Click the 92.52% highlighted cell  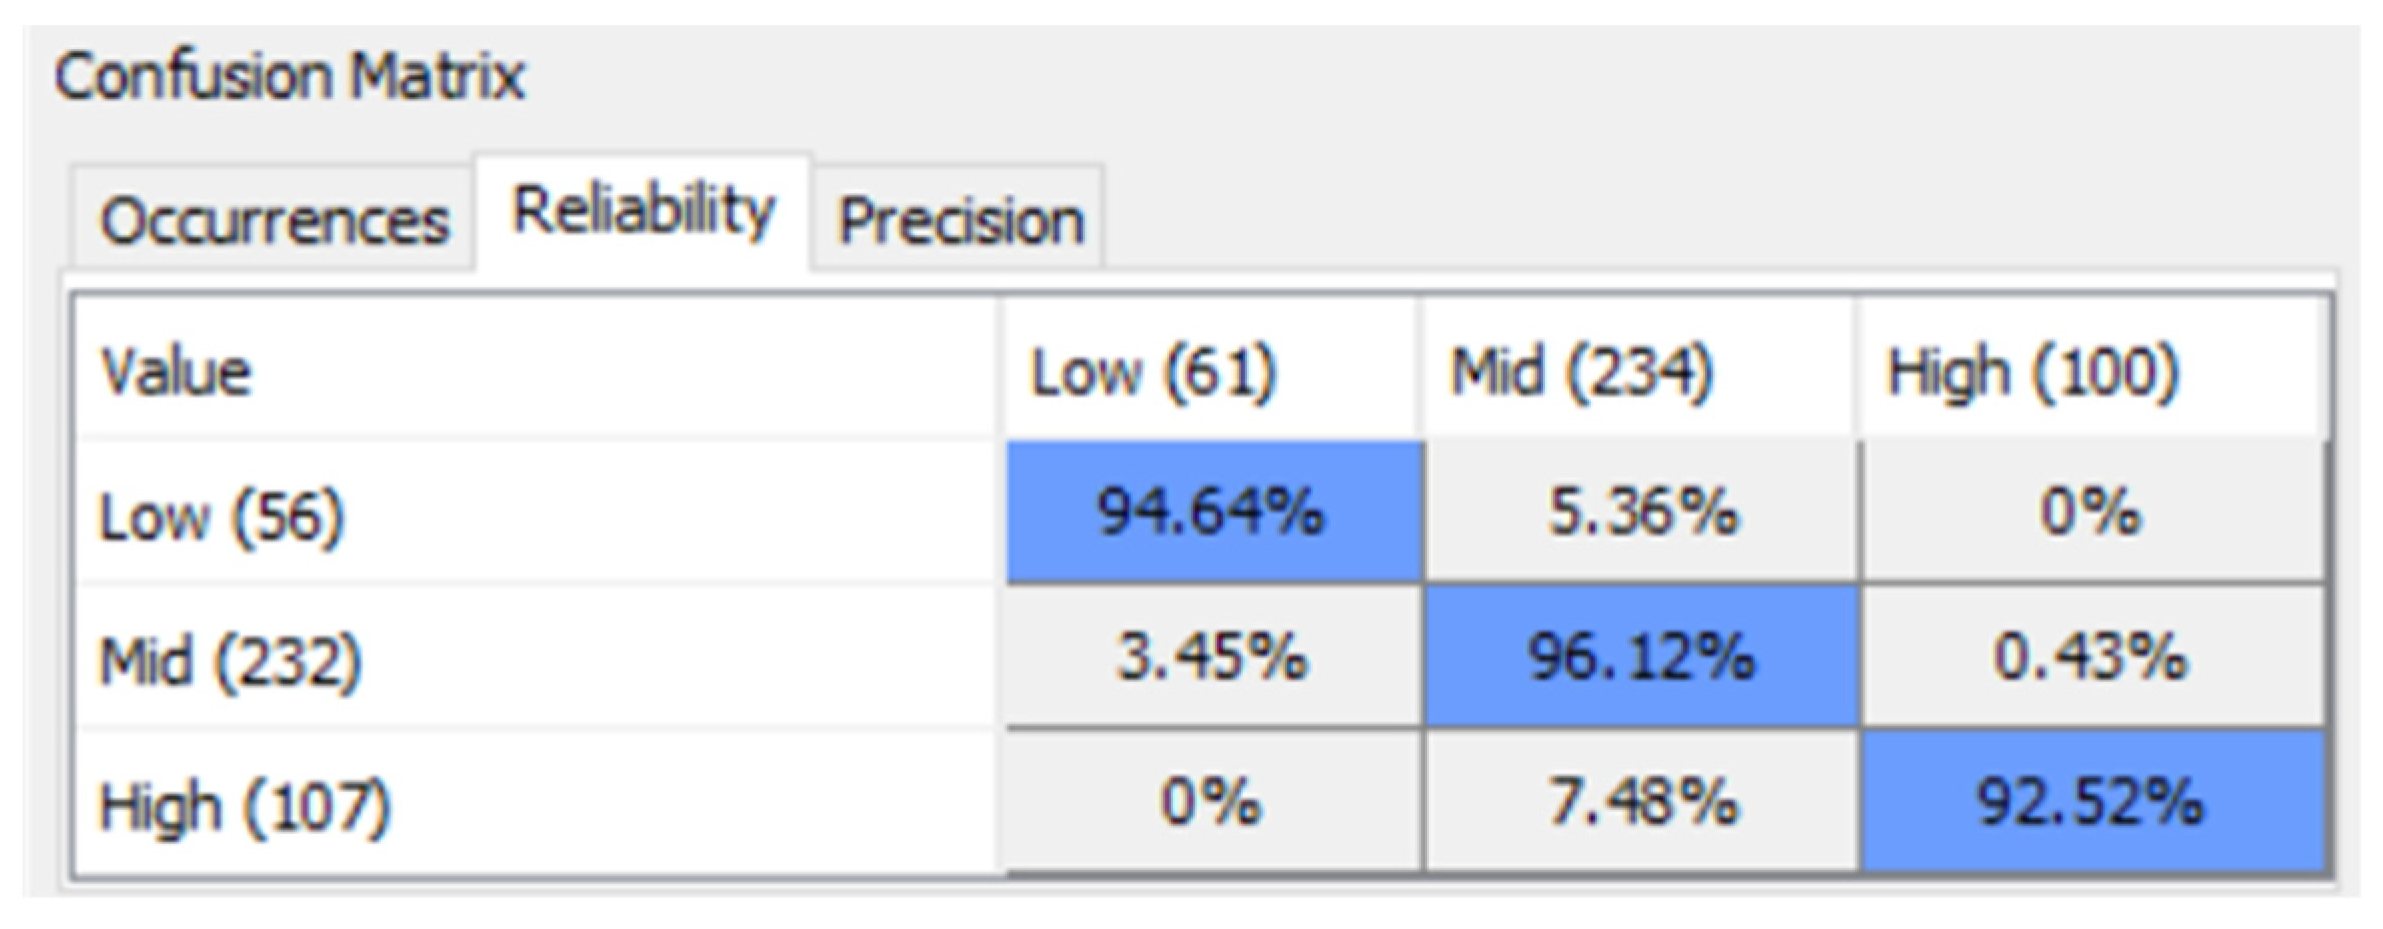[x=2090, y=802]
